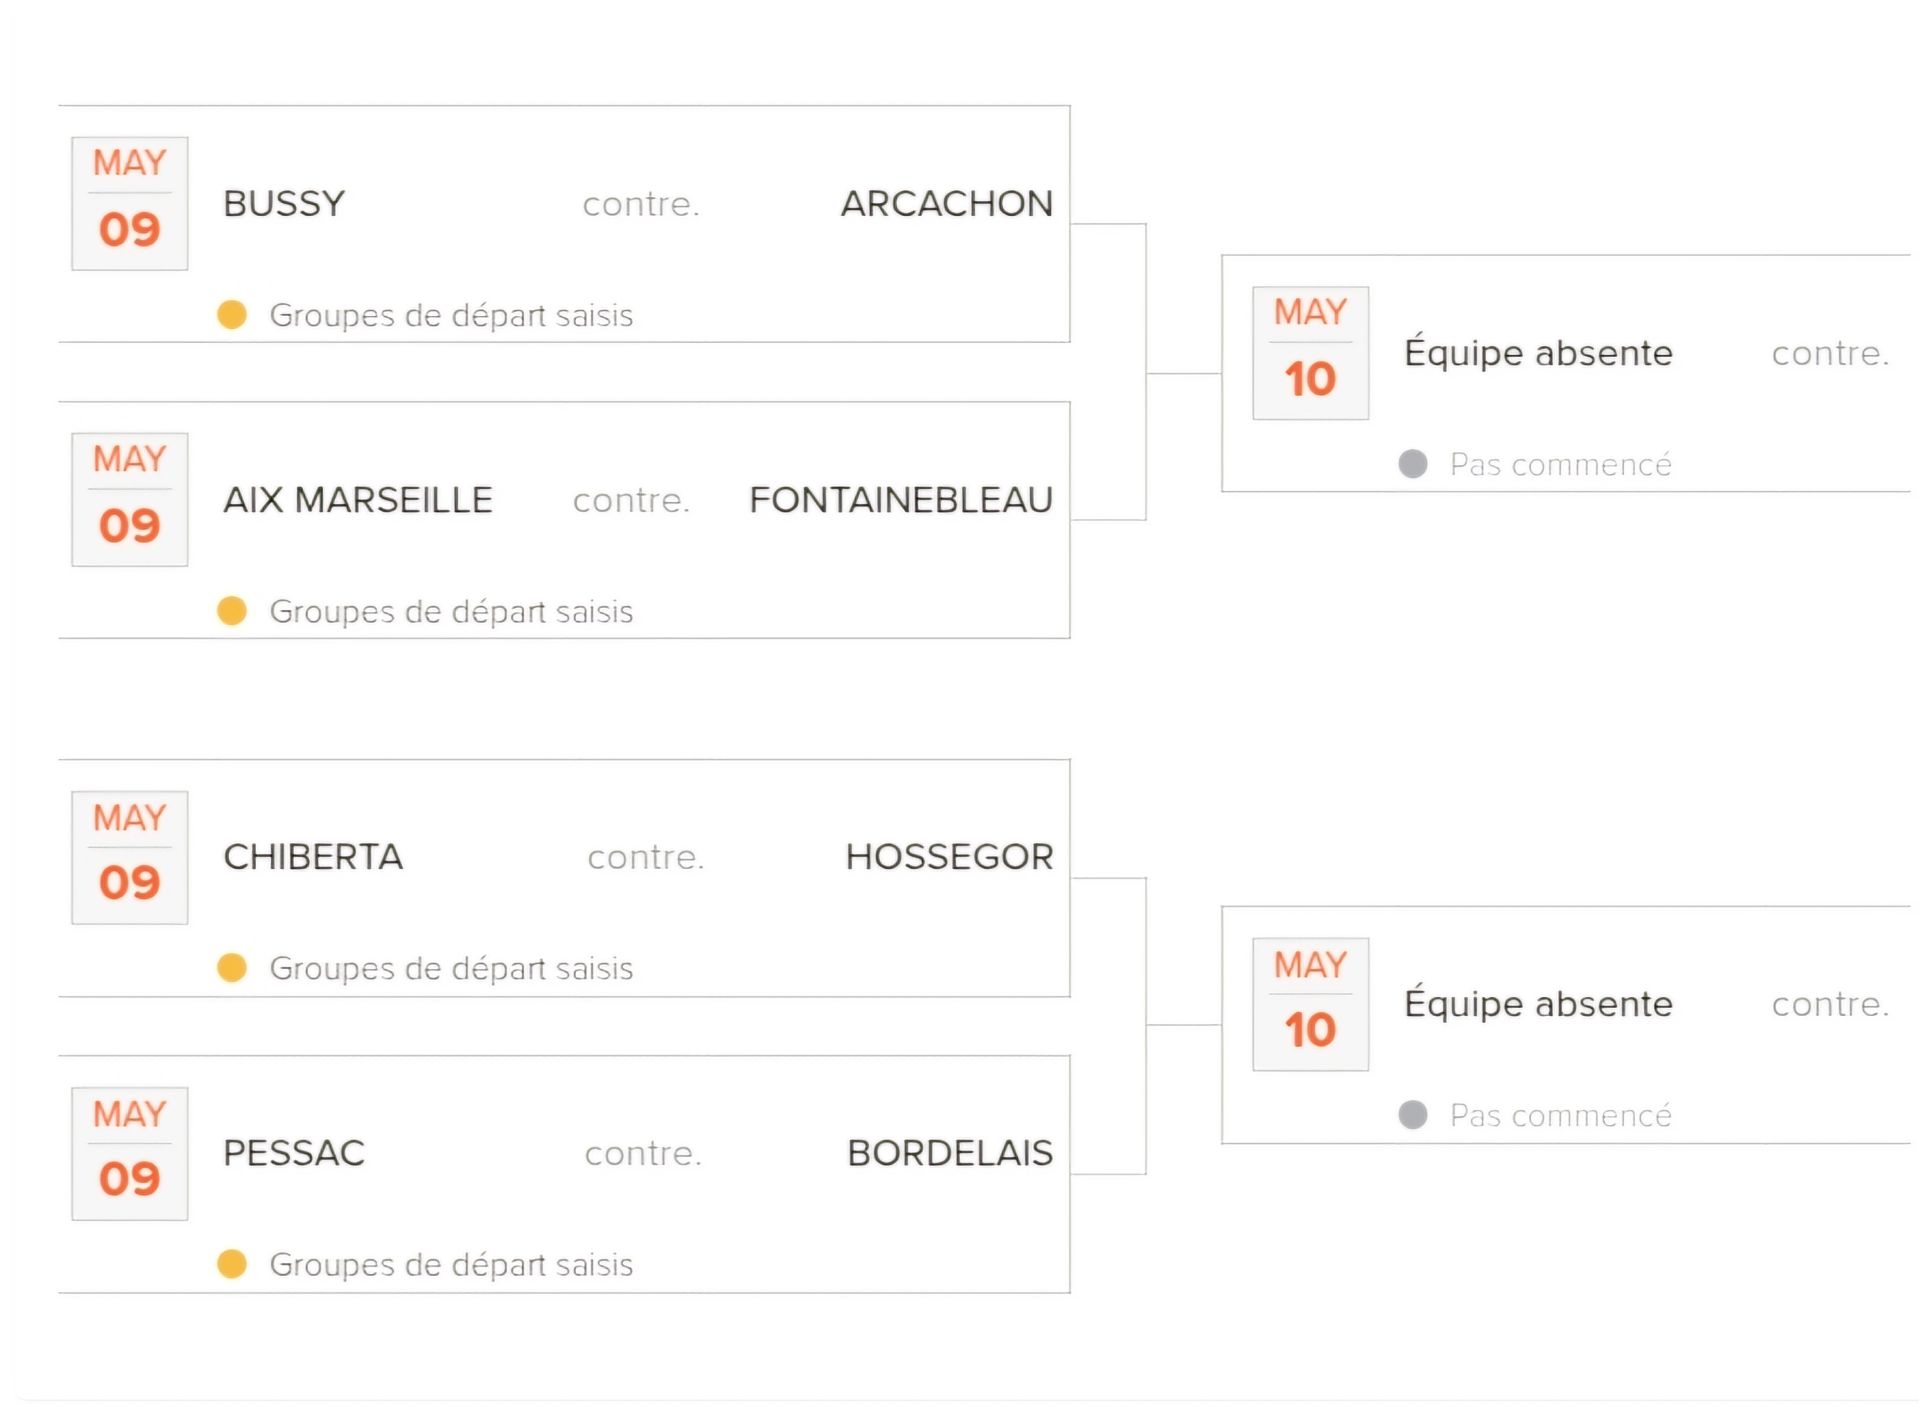Open the BORDELAIS team name
Image resolution: width=1919 pixels, height=1411 pixels.
point(950,1152)
